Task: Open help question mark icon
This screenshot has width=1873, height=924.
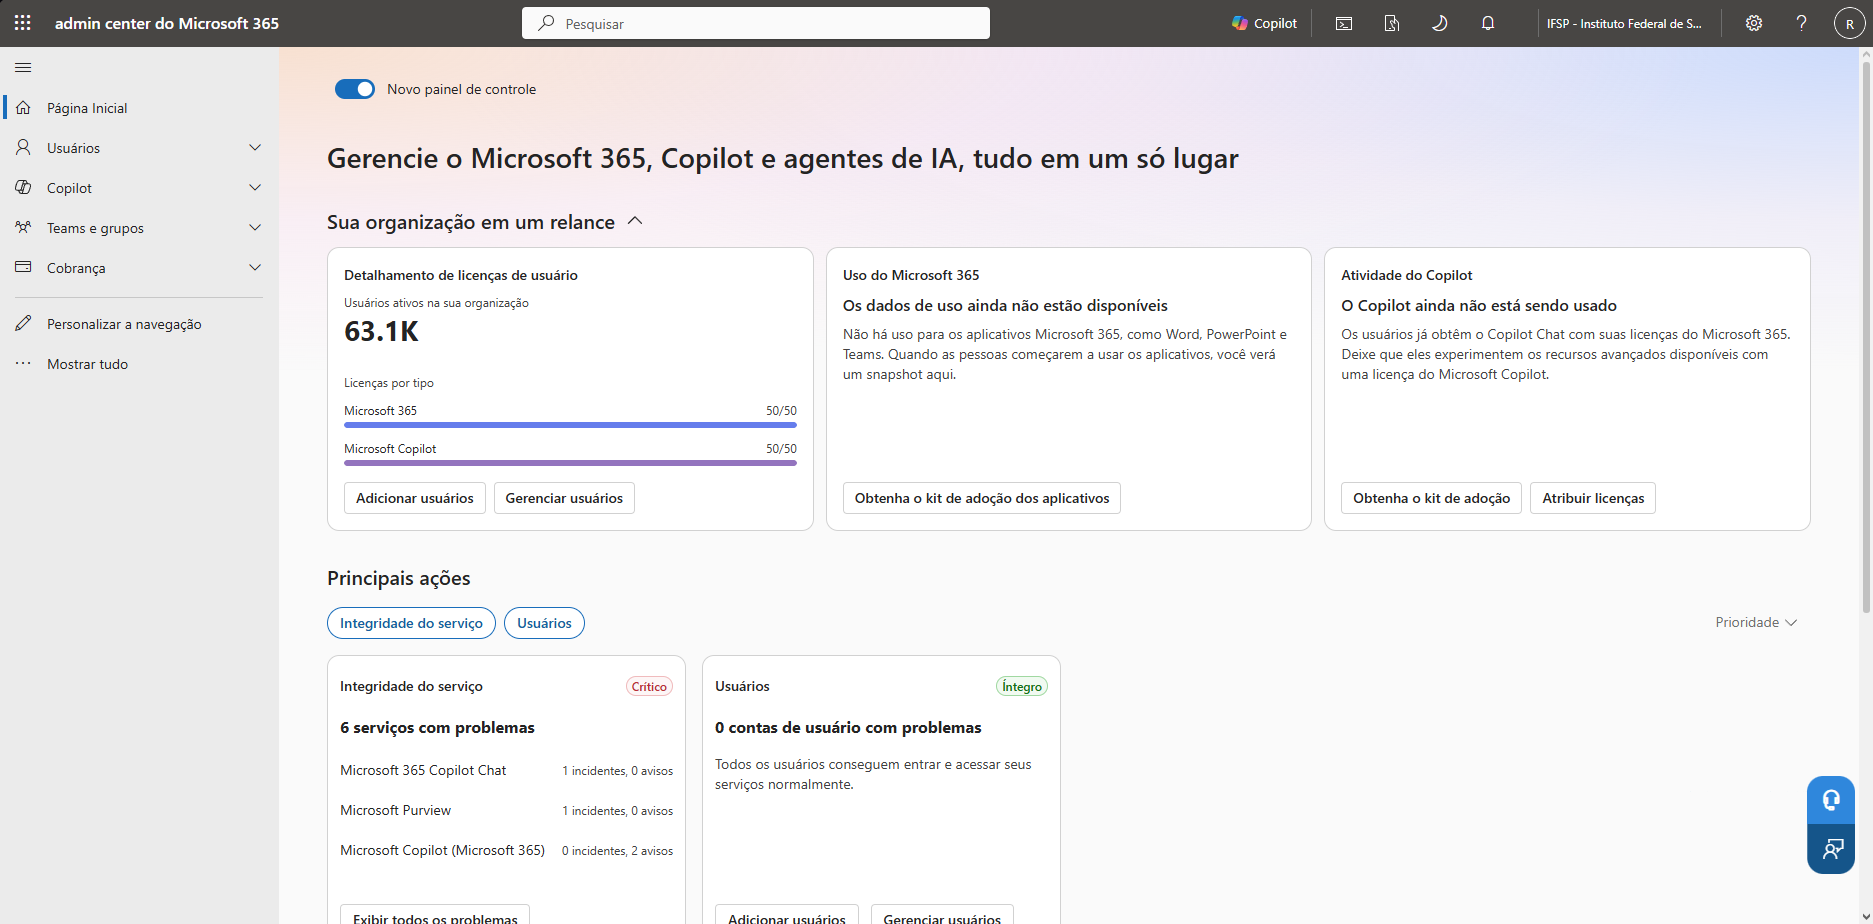Action: (1801, 23)
